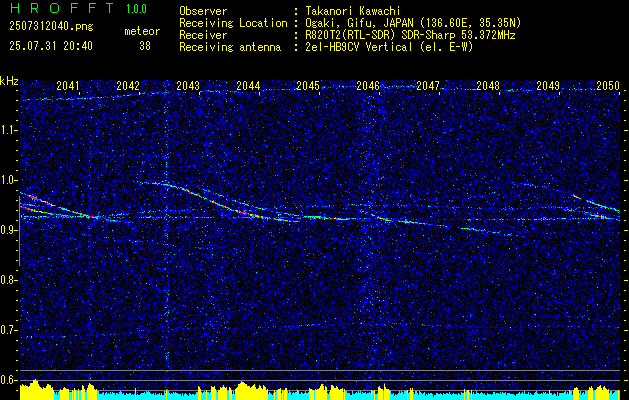
Task: Click time marker 2043
Action: click(x=188, y=86)
